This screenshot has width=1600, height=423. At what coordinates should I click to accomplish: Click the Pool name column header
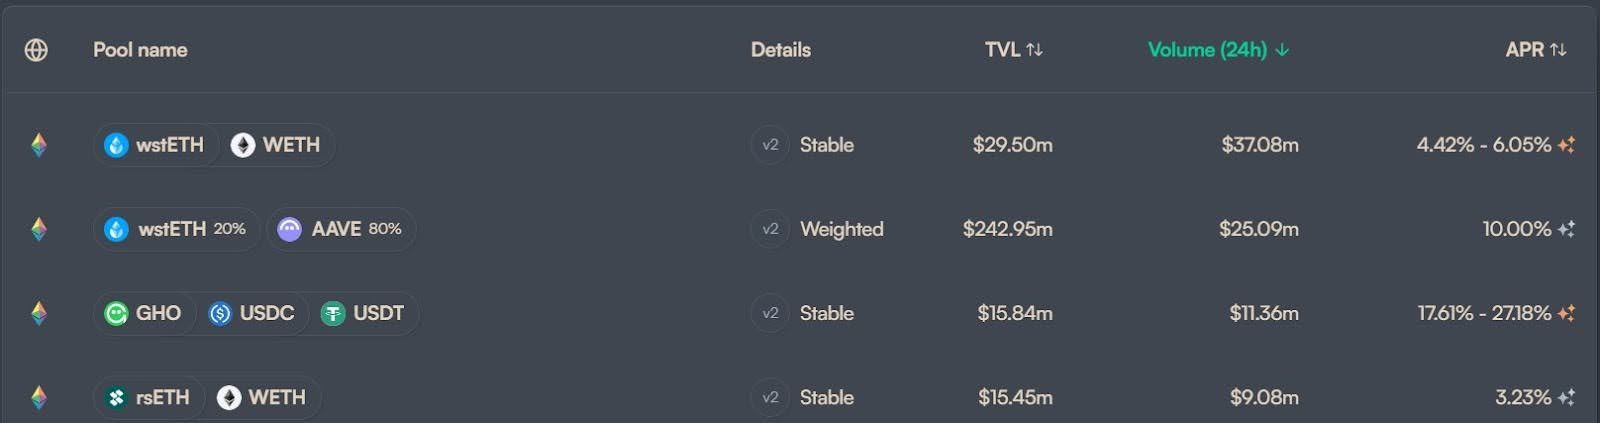[x=140, y=50]
